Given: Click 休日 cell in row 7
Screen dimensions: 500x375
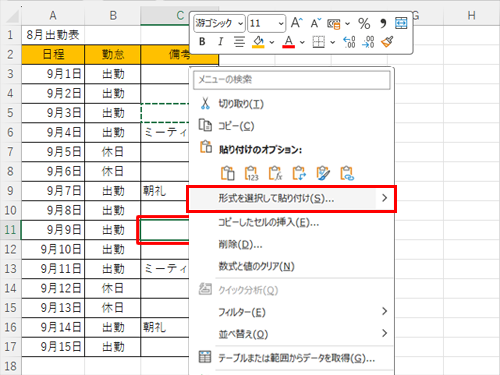Looking at the screenshot, I should (x=113, y=152).
